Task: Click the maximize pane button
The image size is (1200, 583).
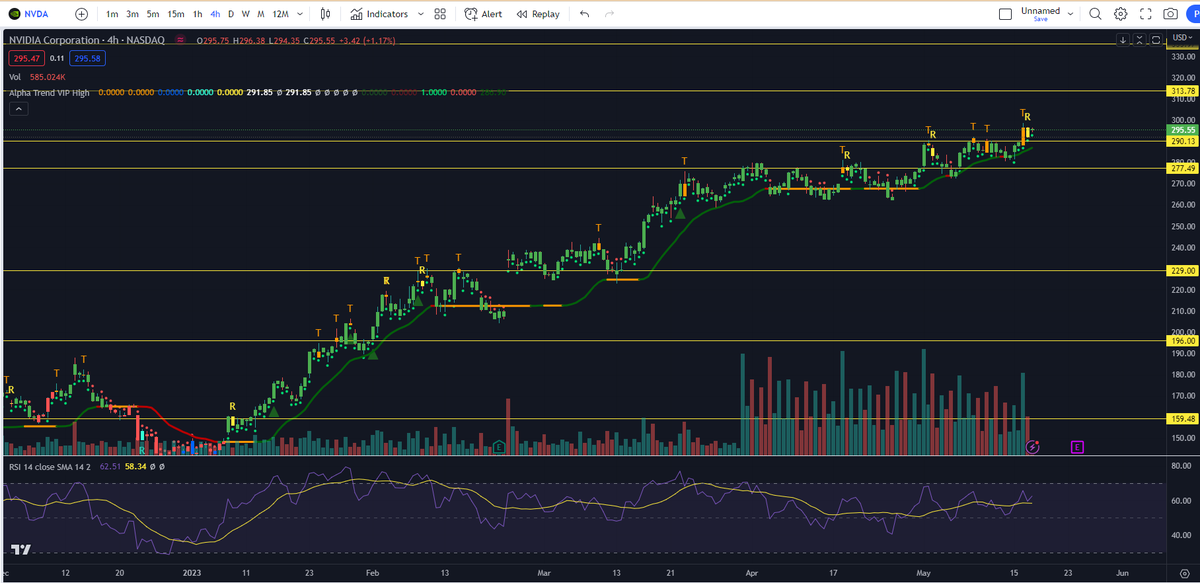Action: [x=1156, y=40]
